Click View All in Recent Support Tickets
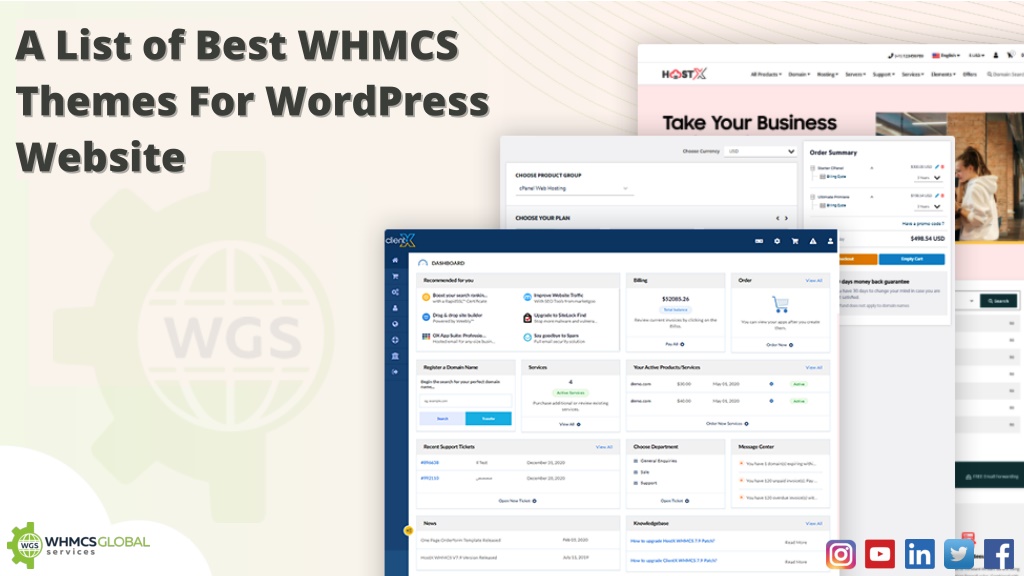 (604, 447)
